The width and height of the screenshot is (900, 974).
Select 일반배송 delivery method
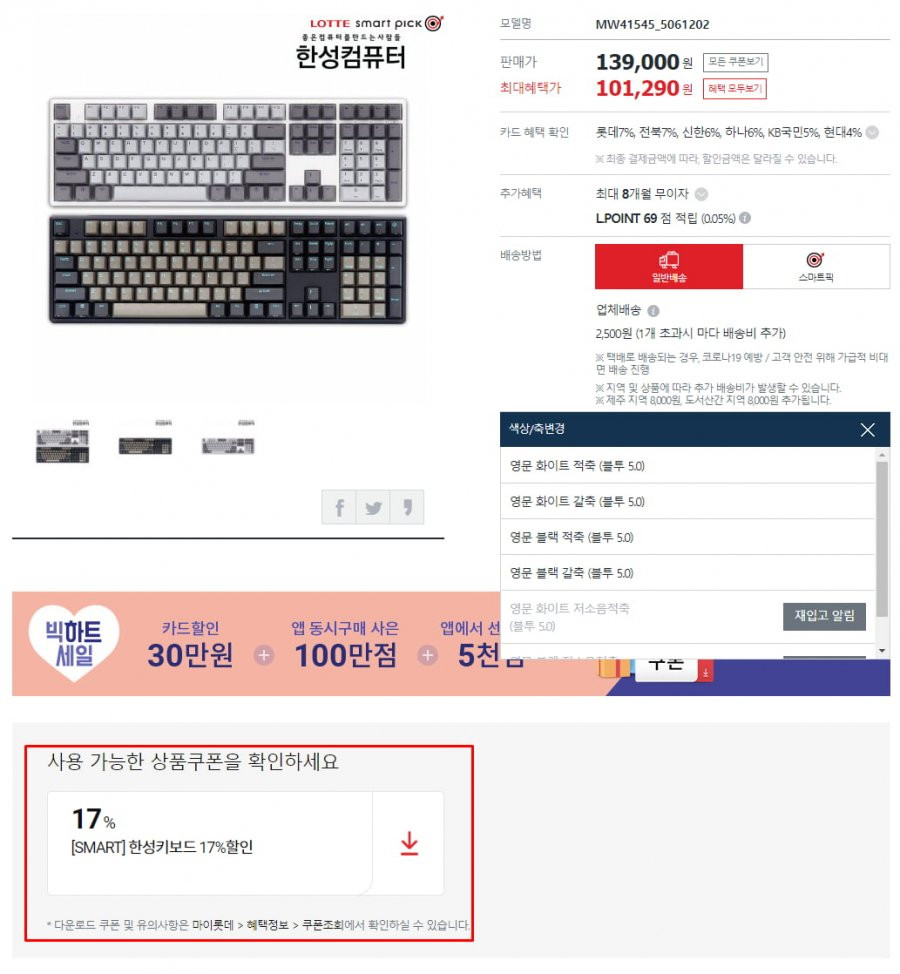click(x=668, y=266)
